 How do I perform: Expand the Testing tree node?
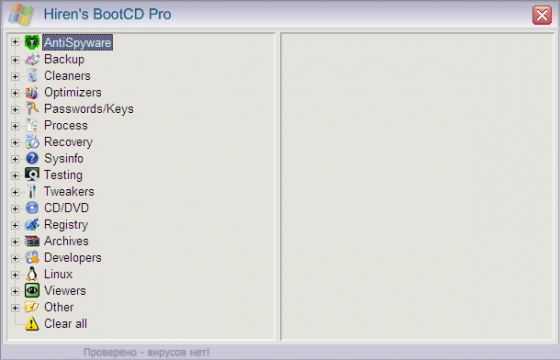pos(15,175)
